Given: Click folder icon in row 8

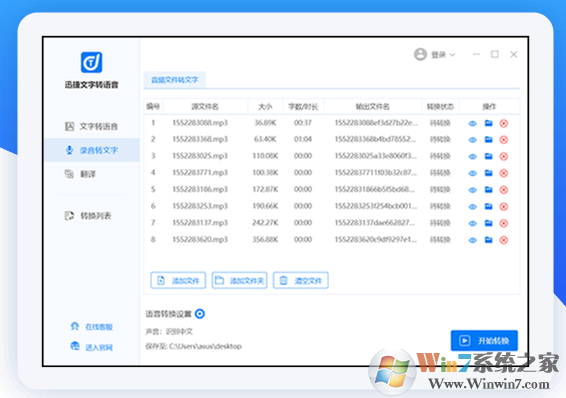Looking at the screenshot, I should [488, 240].
